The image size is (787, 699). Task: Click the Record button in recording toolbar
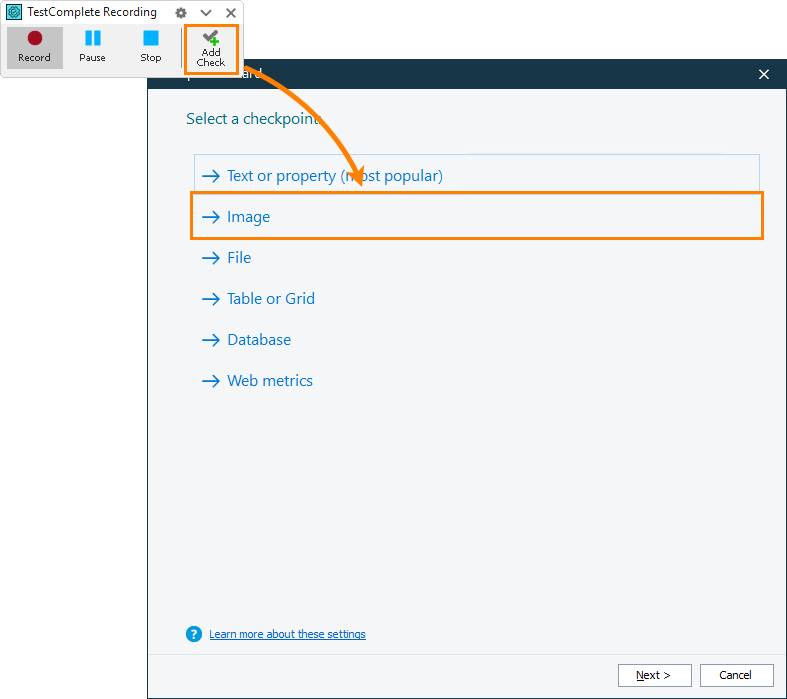tap(35, 48)
